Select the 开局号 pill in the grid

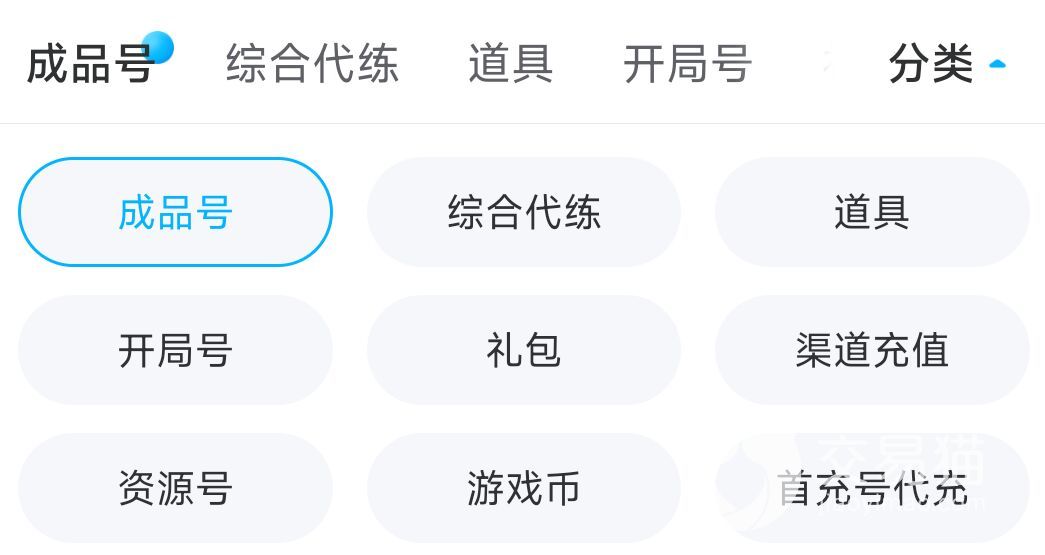175,350
